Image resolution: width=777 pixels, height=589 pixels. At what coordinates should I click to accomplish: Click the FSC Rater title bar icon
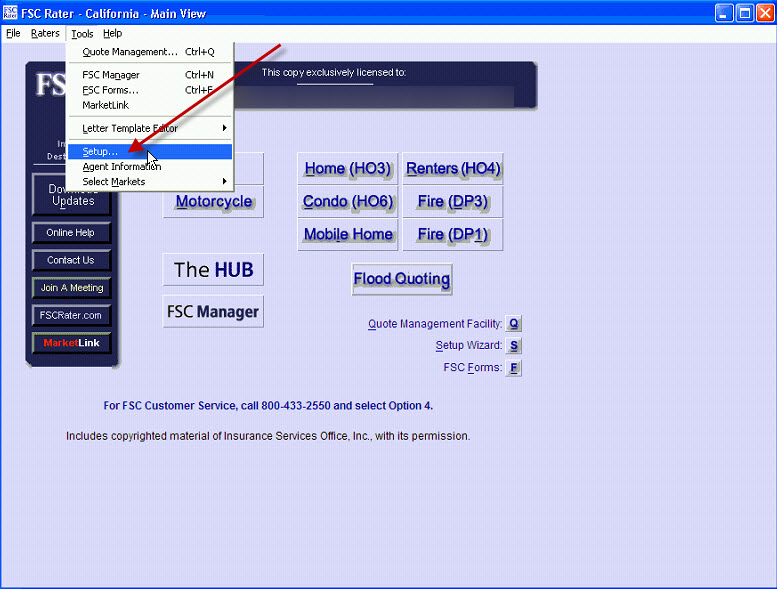tap(10, 12)
